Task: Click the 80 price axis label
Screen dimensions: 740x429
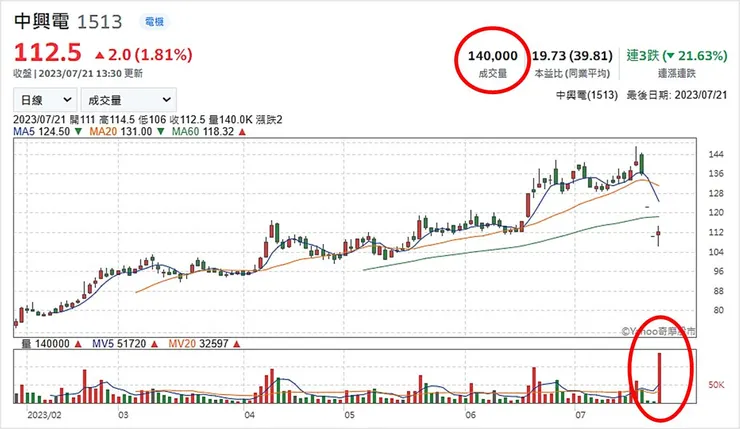Action: tap(718, 310)
